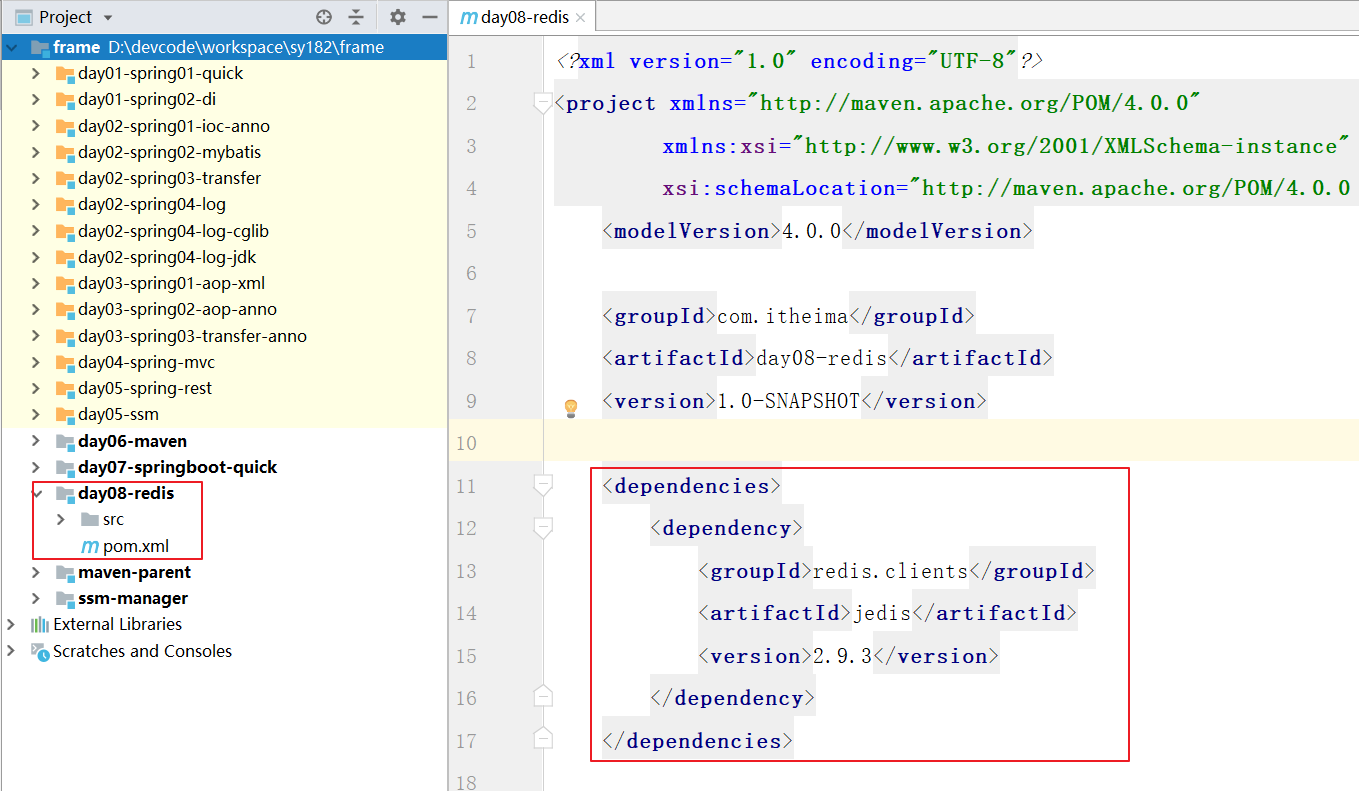Viewport: 1359px width, 791px height.
Task: Click the Maven icon beside pom.xml
Action: pos(89,546)
